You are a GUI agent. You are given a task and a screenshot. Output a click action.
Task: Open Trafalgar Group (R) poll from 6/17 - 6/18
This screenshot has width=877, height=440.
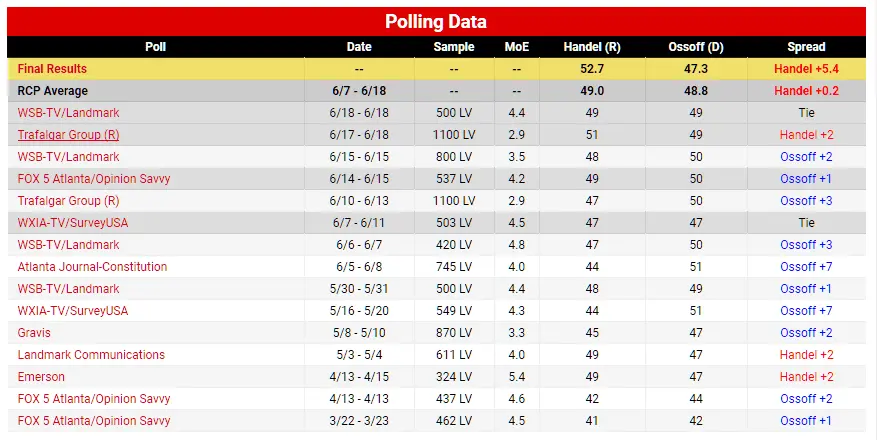[x=68, y=135]
